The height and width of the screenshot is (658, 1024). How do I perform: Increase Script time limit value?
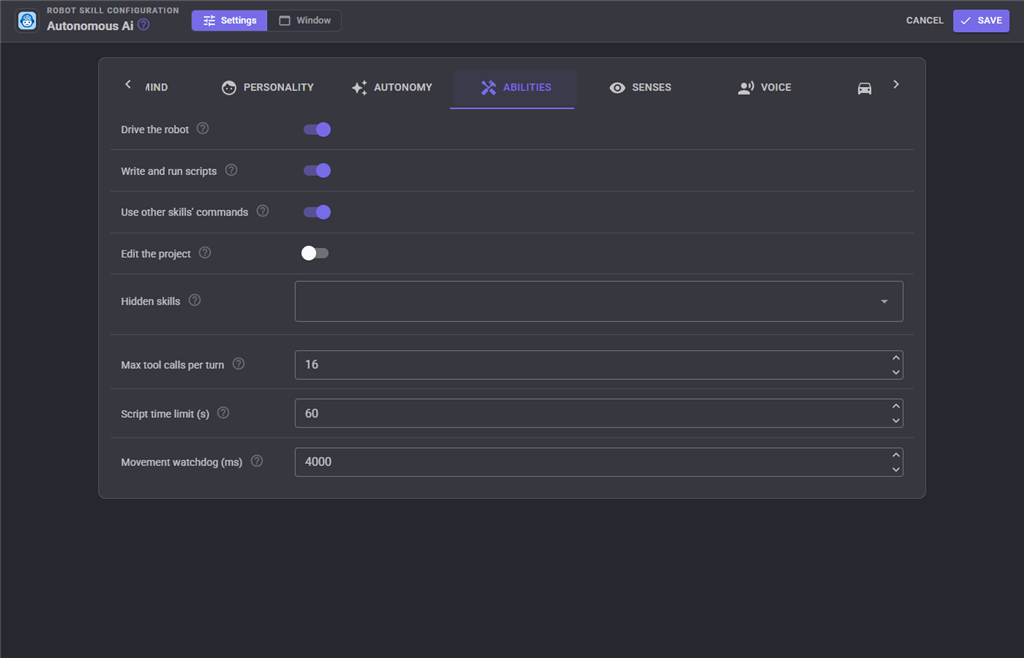(896, 406)
